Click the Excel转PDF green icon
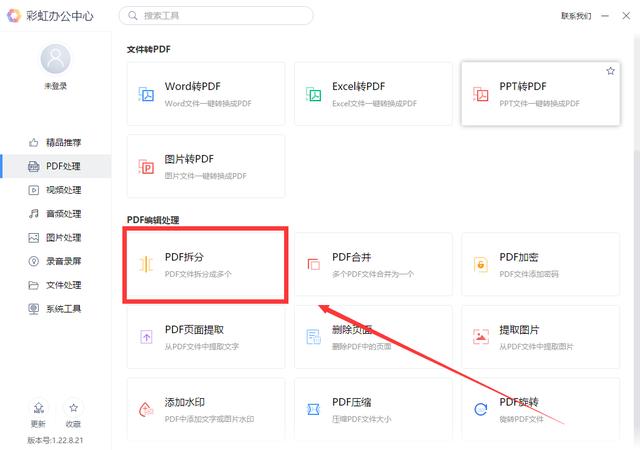This screenshot has height=450, width=640. coord(313,94)
